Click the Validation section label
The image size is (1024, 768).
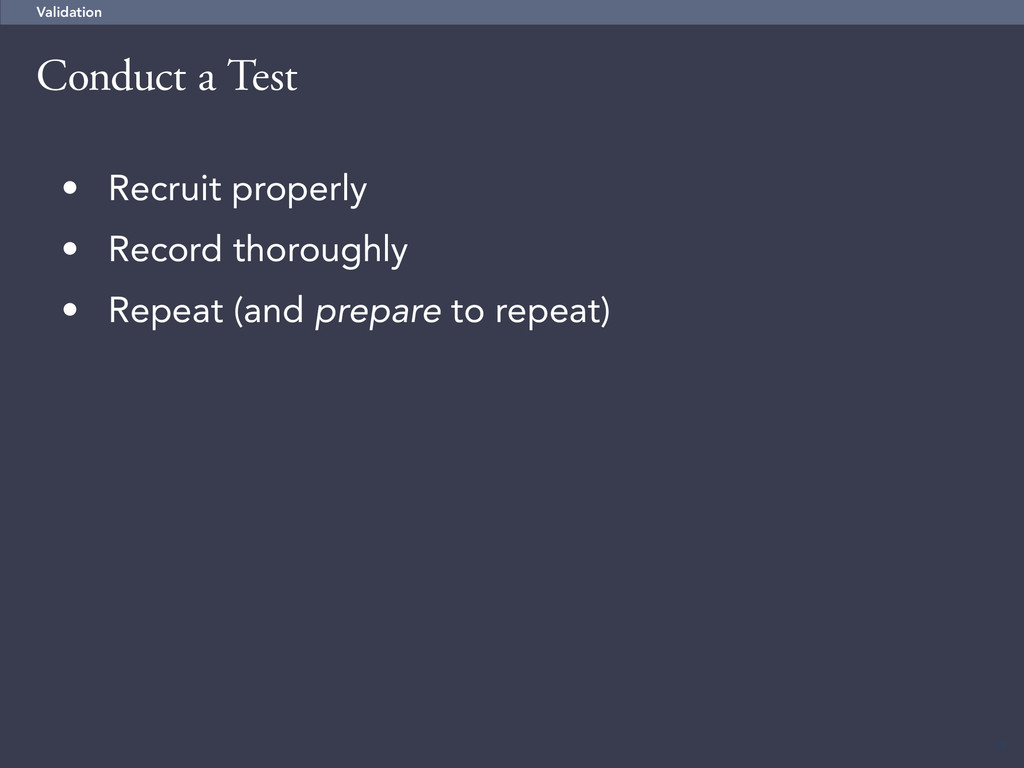click(x=69, y=12)
